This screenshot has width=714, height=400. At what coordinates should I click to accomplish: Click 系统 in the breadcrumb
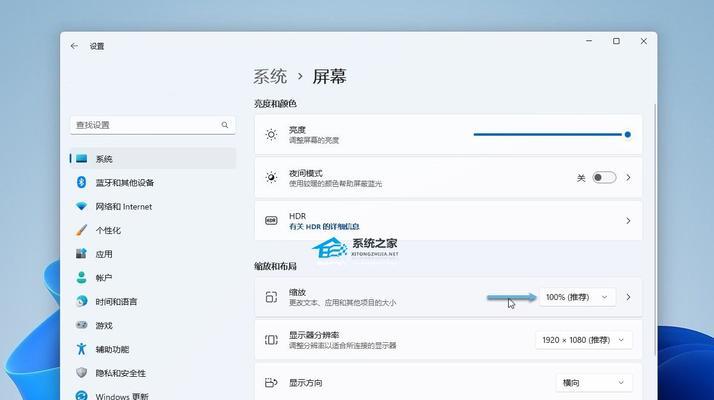click(x=270, y=76)
